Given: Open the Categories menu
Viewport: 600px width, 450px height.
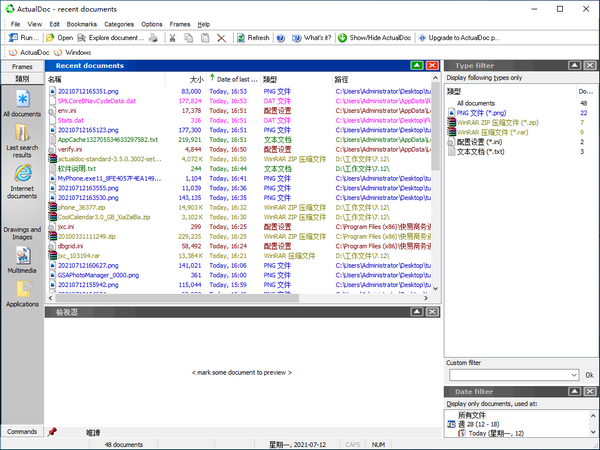Looking at the screenshot, I should [x=119, y=23].
